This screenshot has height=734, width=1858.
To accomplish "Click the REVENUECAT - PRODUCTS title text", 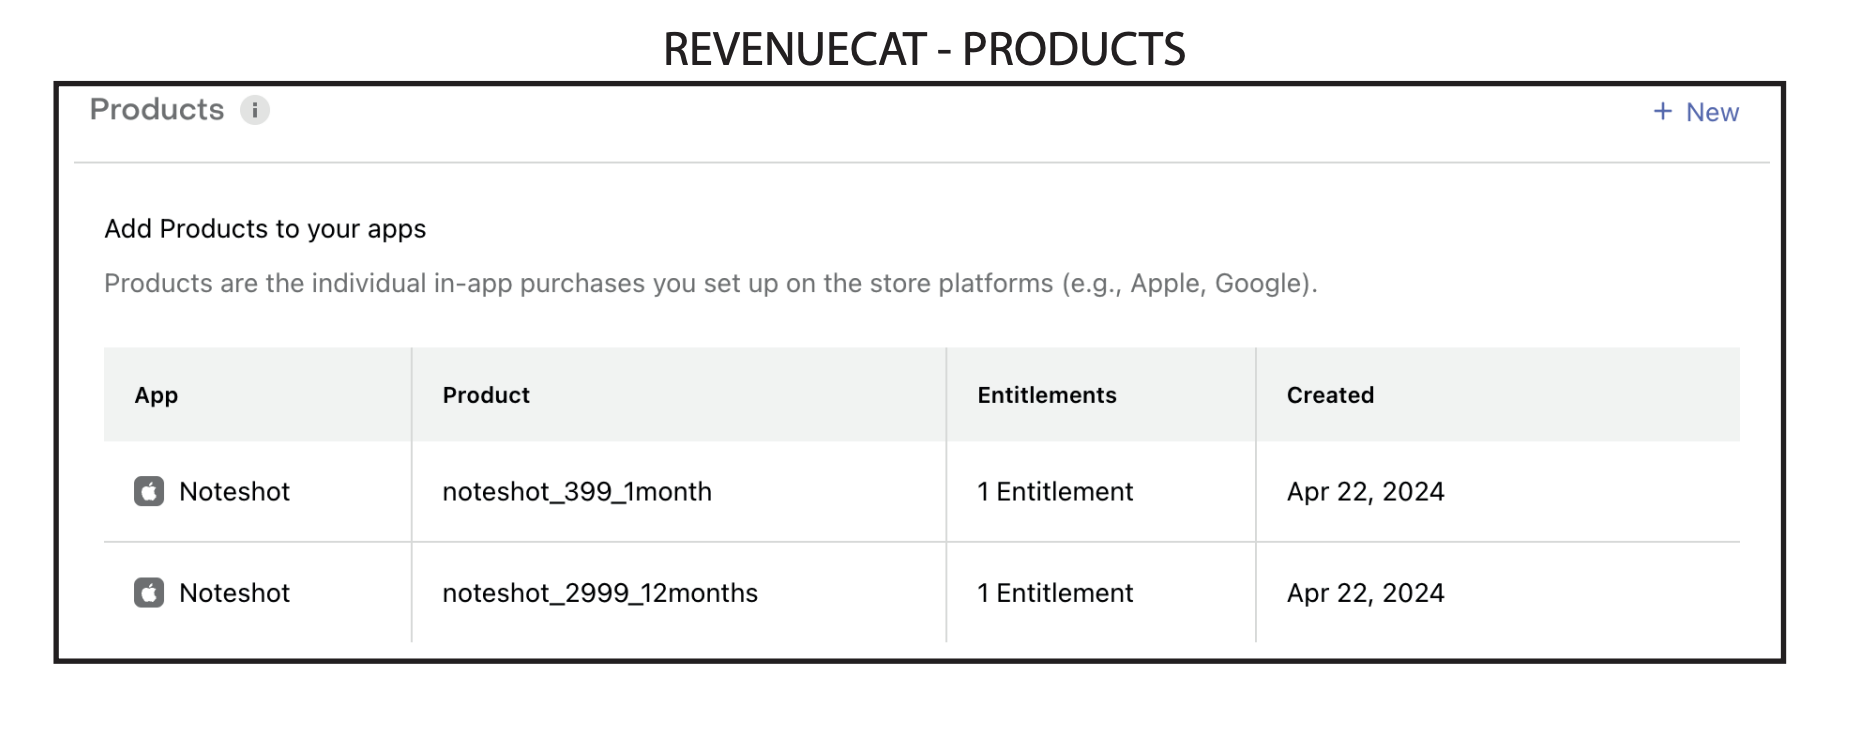I will [x=924, y=49].
